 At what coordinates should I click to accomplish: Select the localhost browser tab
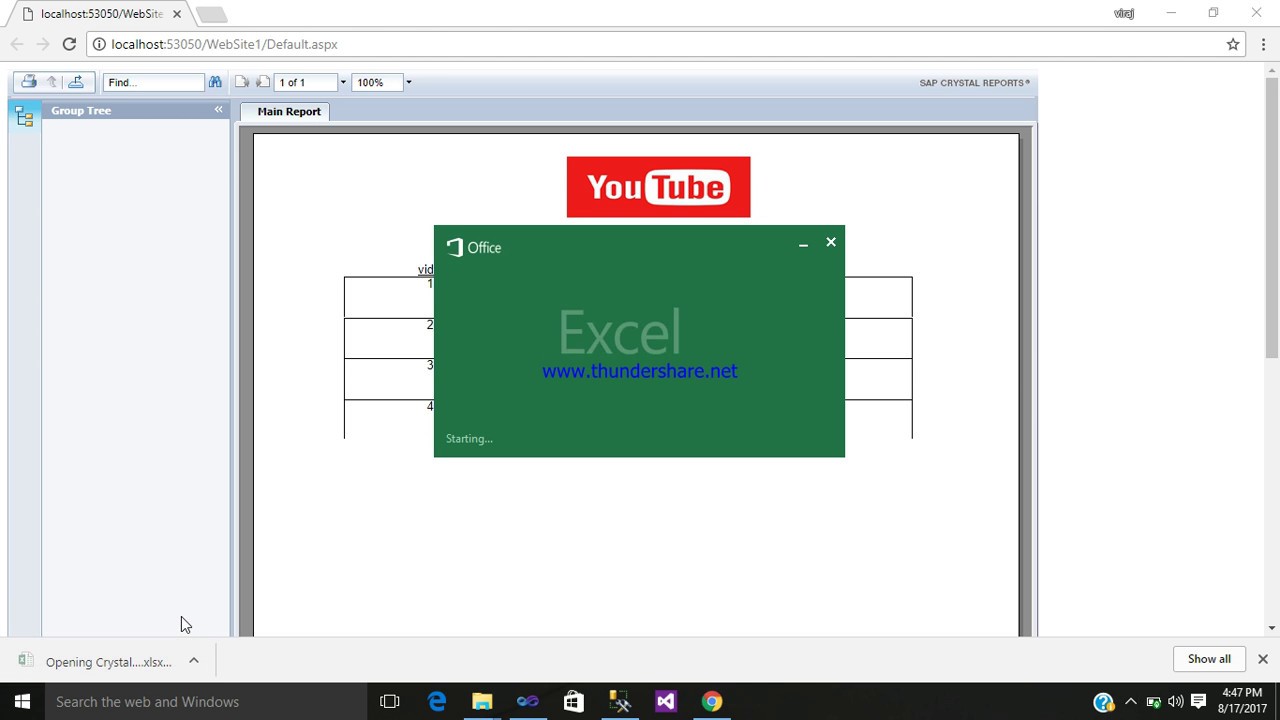point(101,14)
